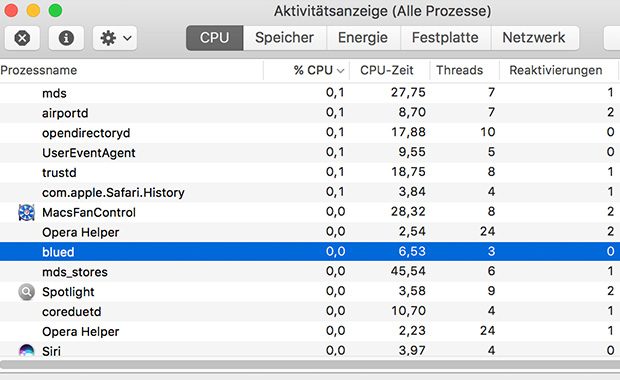Click the horizontal scrollbar below the process list

coord(310,364)
